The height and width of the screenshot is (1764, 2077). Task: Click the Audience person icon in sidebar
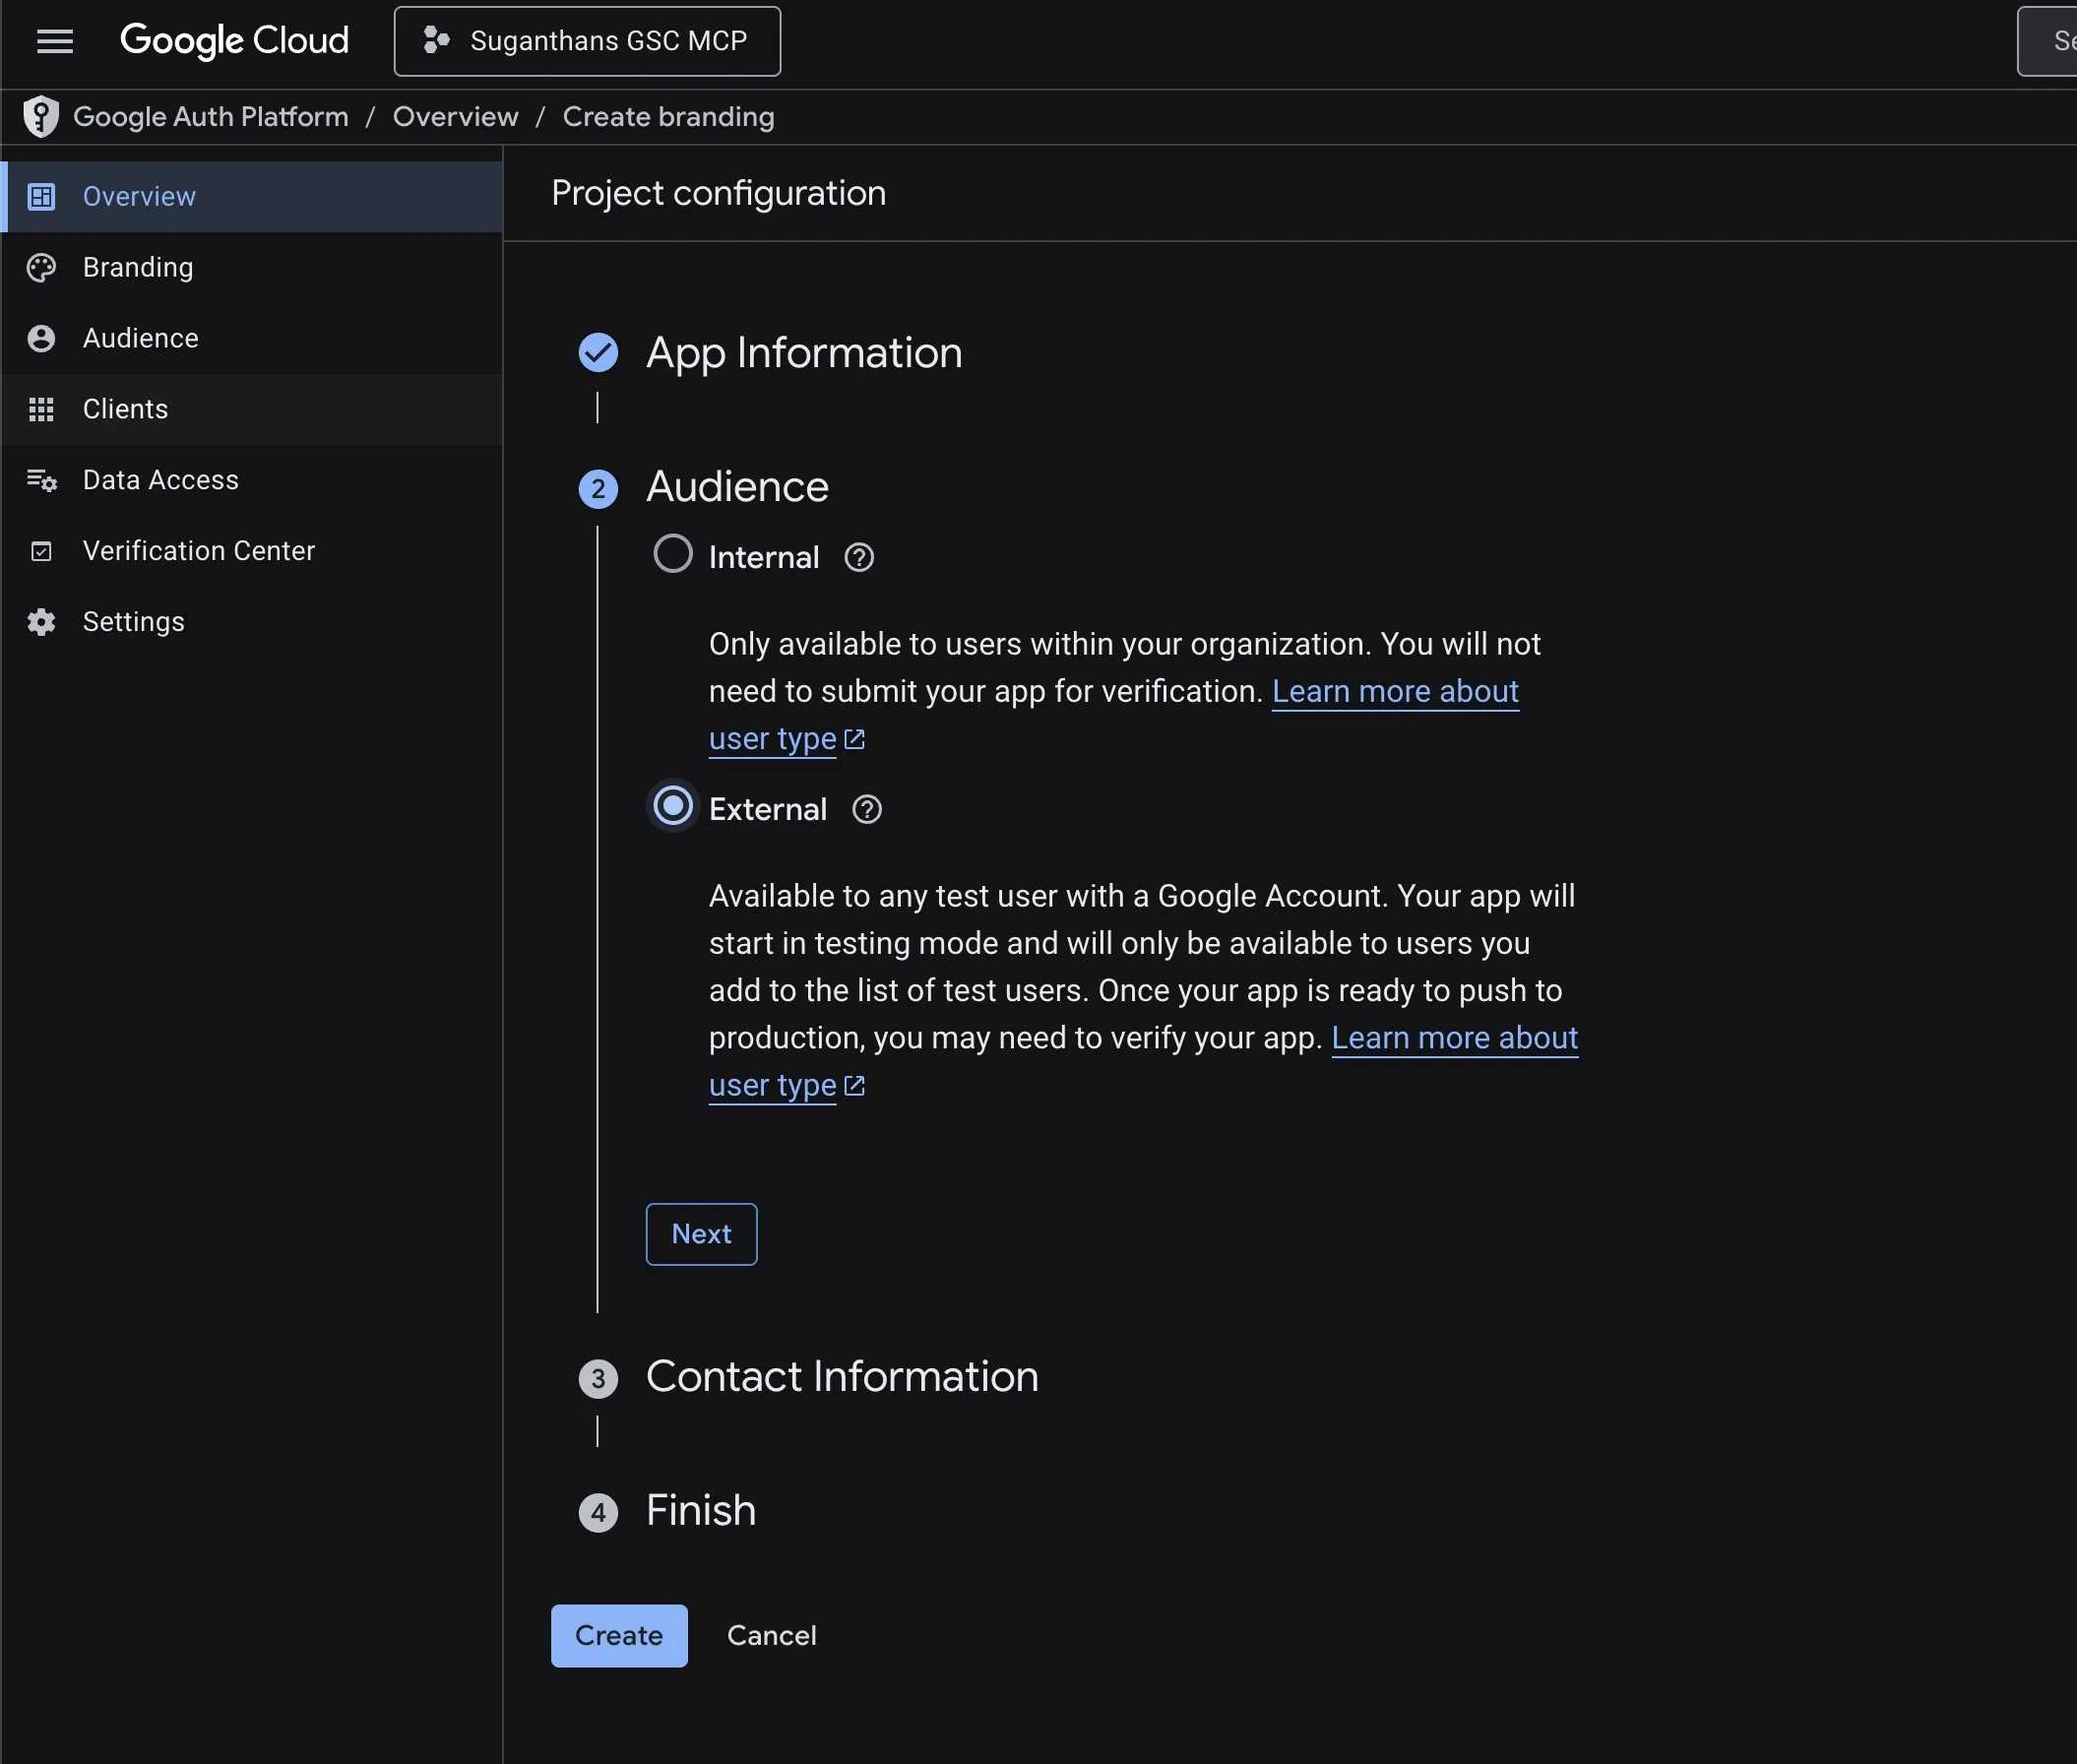pyautogui.click(x=41, y=338)
